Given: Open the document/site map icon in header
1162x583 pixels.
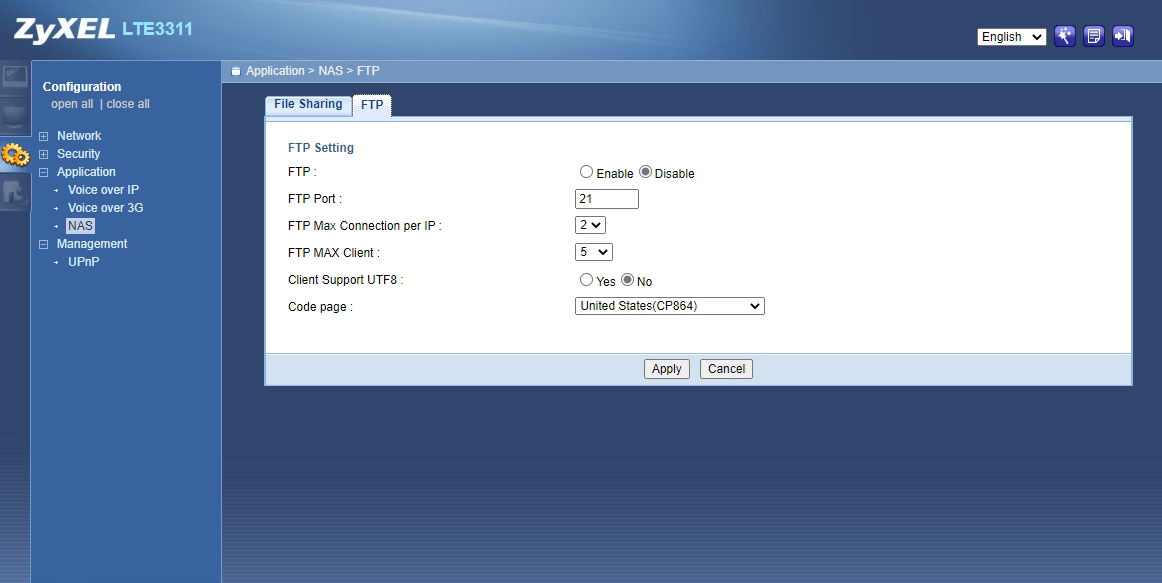Looking at the screenshot, I should tap(1094, 37).
